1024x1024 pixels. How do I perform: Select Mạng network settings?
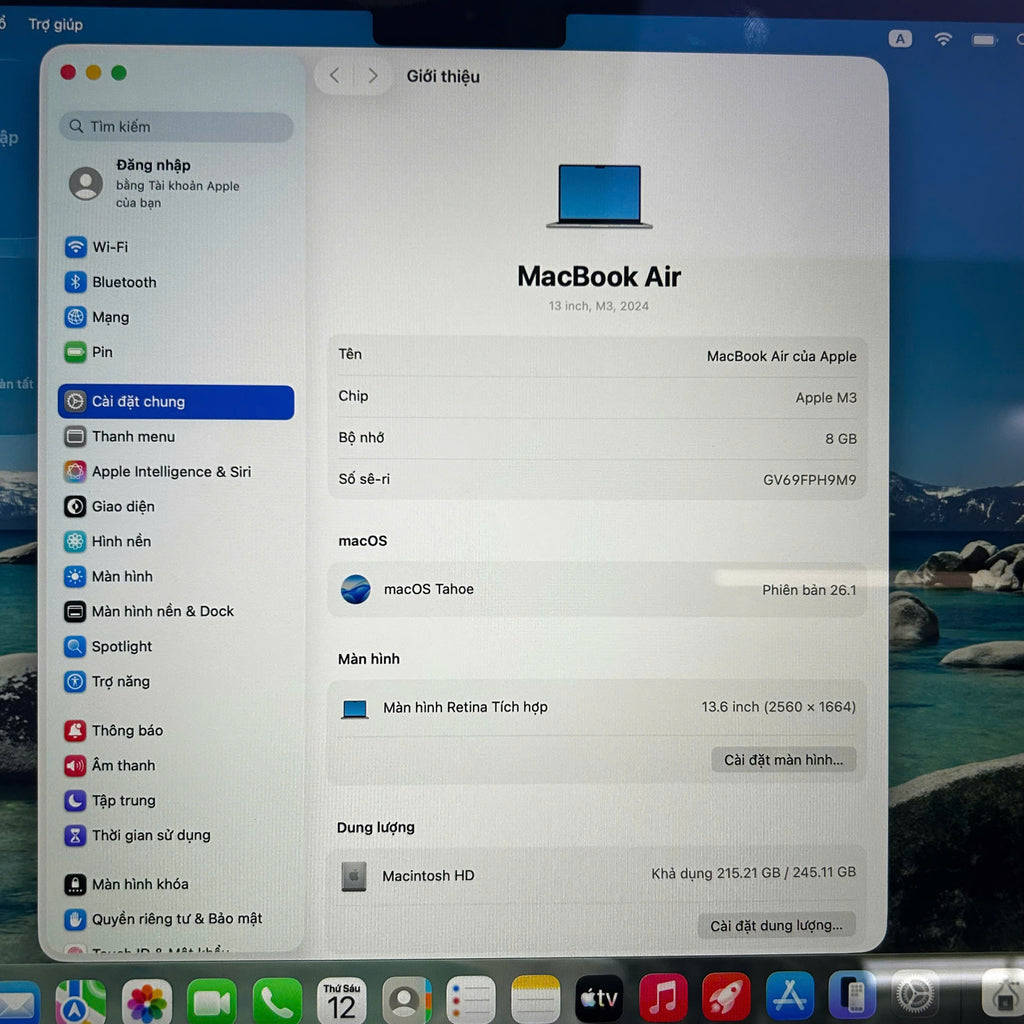point(110,317)
